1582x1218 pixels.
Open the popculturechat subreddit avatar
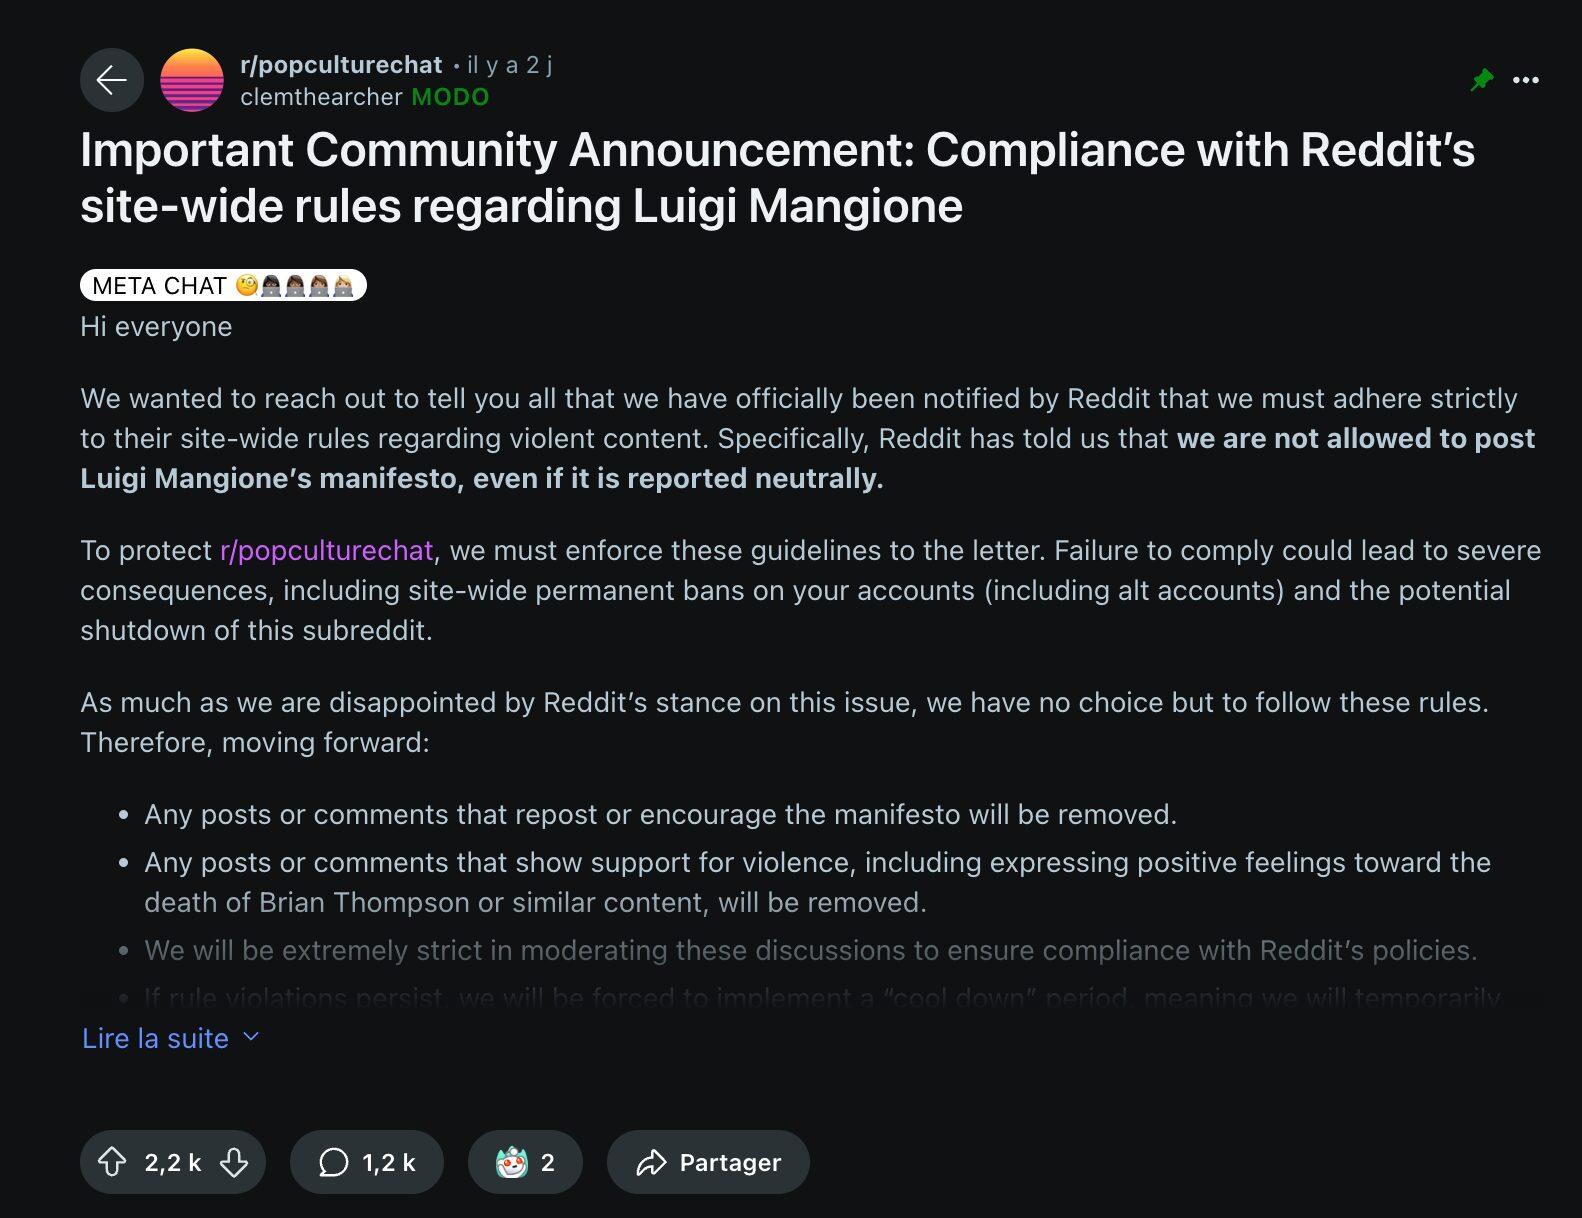point(192,80)
